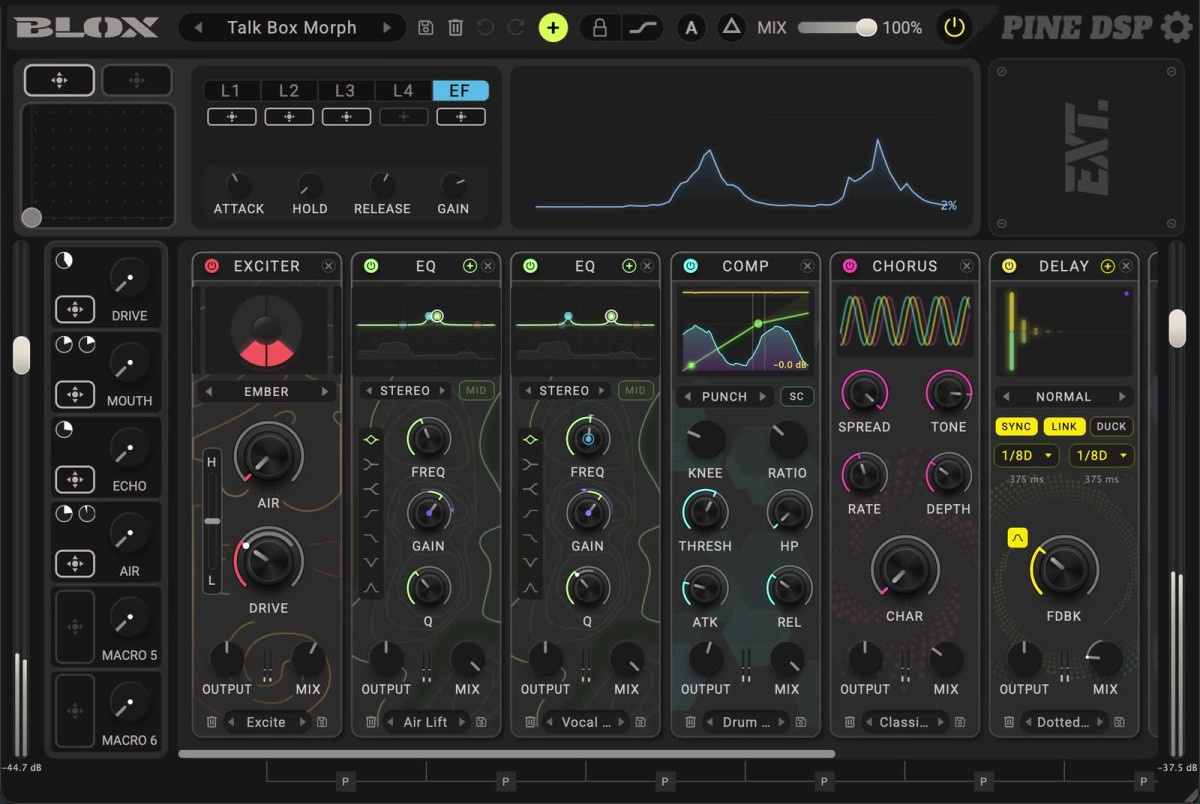Image resolution: width=1200 pixels, height=804 pixels.
Task: Select the bell filter shape in the first EQ
Action: (x=371, y=439)
